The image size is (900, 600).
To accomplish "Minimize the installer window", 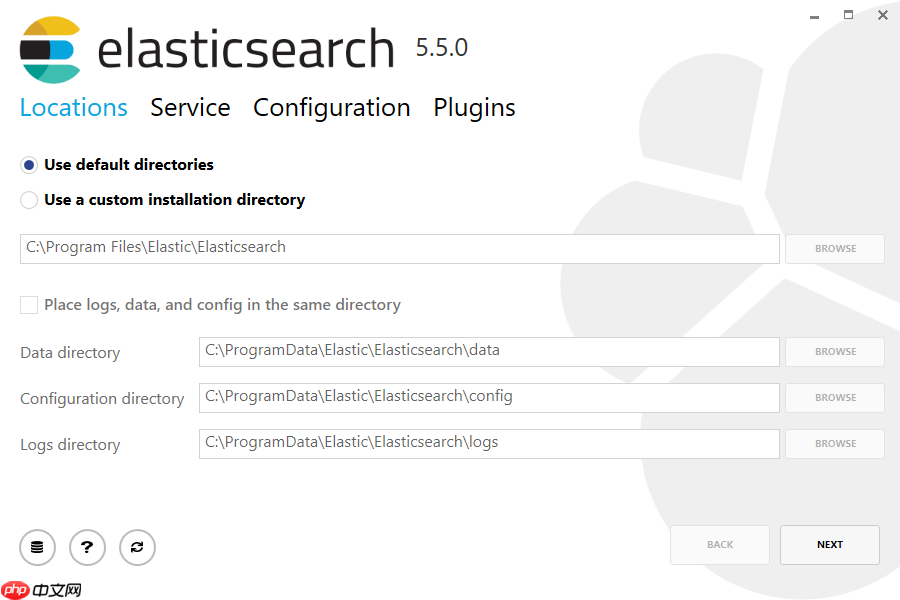I will coord(814,15).
